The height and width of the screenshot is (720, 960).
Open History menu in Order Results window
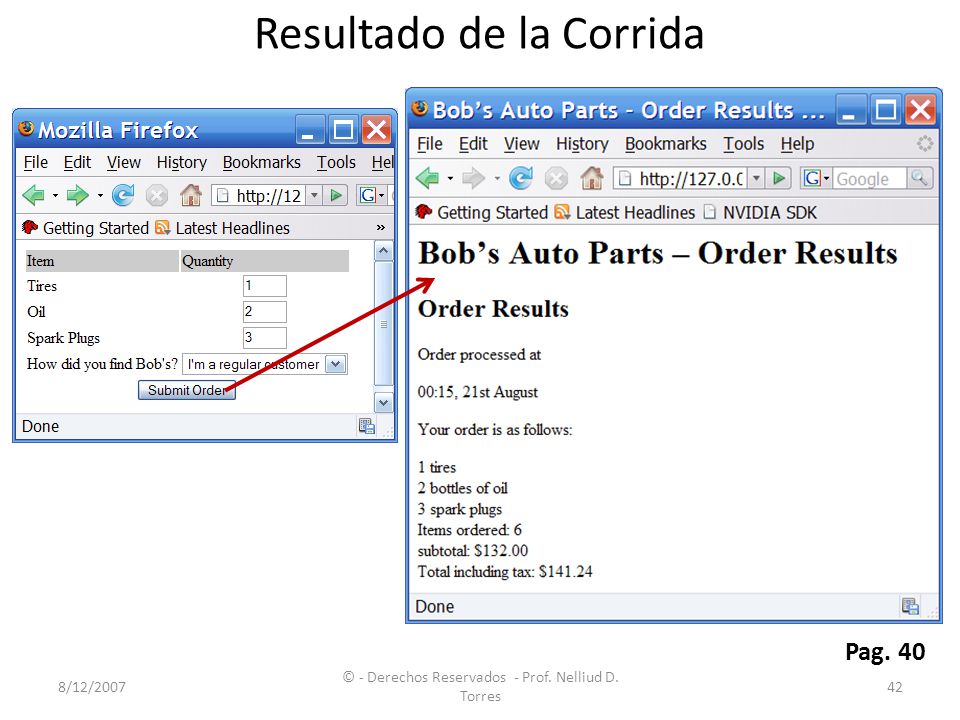coord(582,144)
